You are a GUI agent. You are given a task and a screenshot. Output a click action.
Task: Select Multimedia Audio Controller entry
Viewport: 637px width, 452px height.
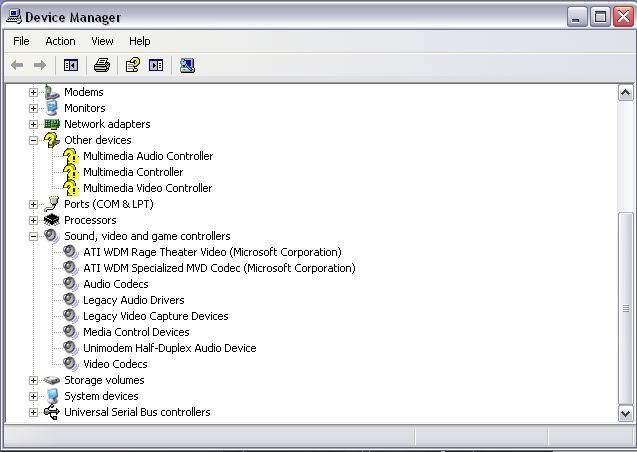click(148, 156)
